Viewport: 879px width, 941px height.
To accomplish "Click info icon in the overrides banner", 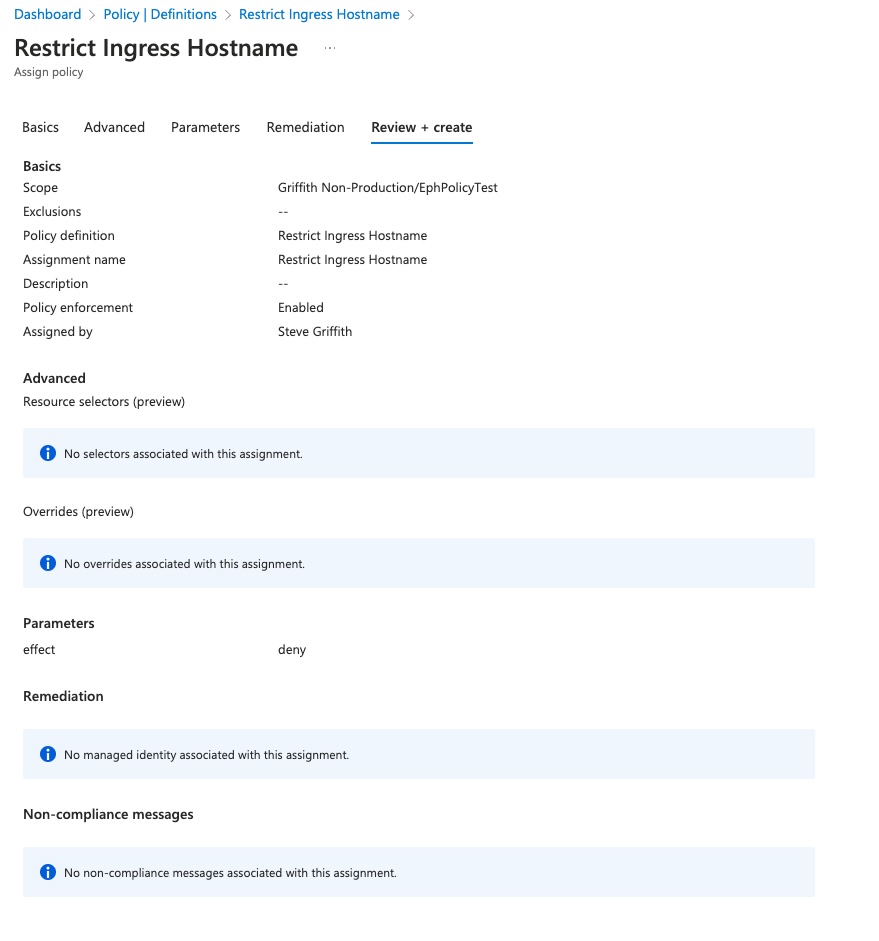I will pyautogui.click(x=47, y=563).
